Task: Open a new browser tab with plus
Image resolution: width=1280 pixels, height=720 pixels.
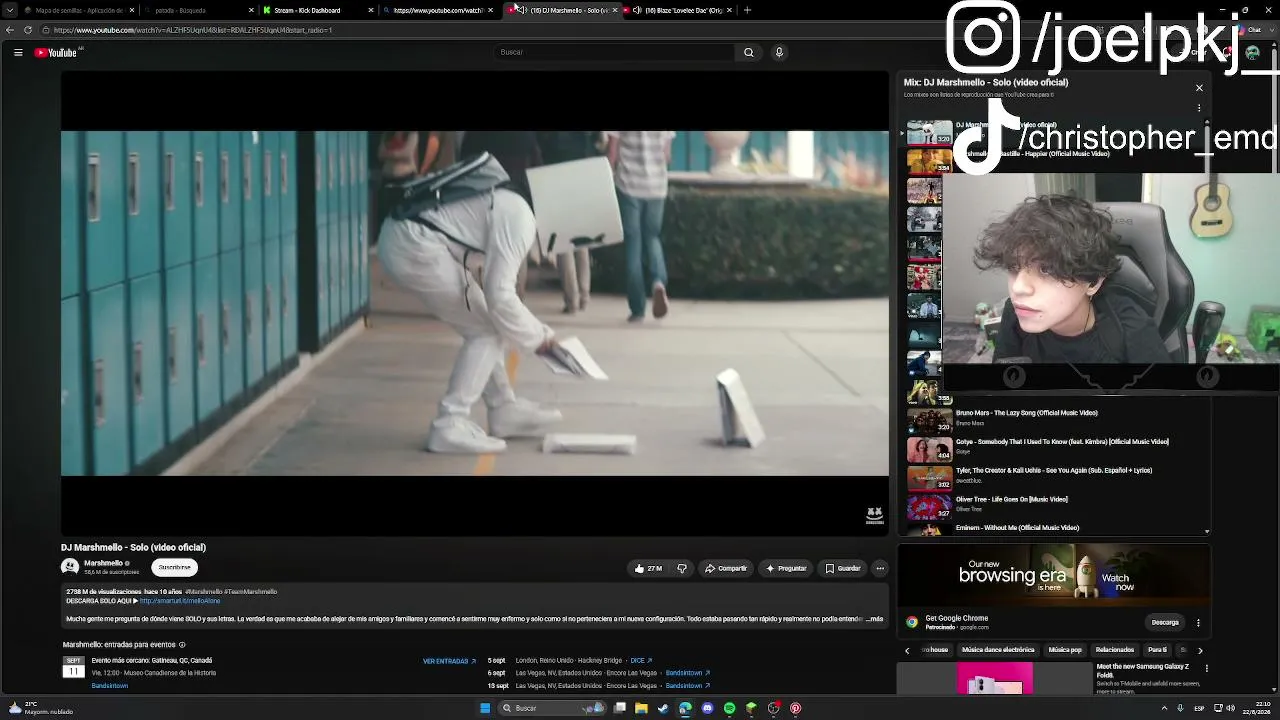Action: pyautogui.click(x=747, y=10)
